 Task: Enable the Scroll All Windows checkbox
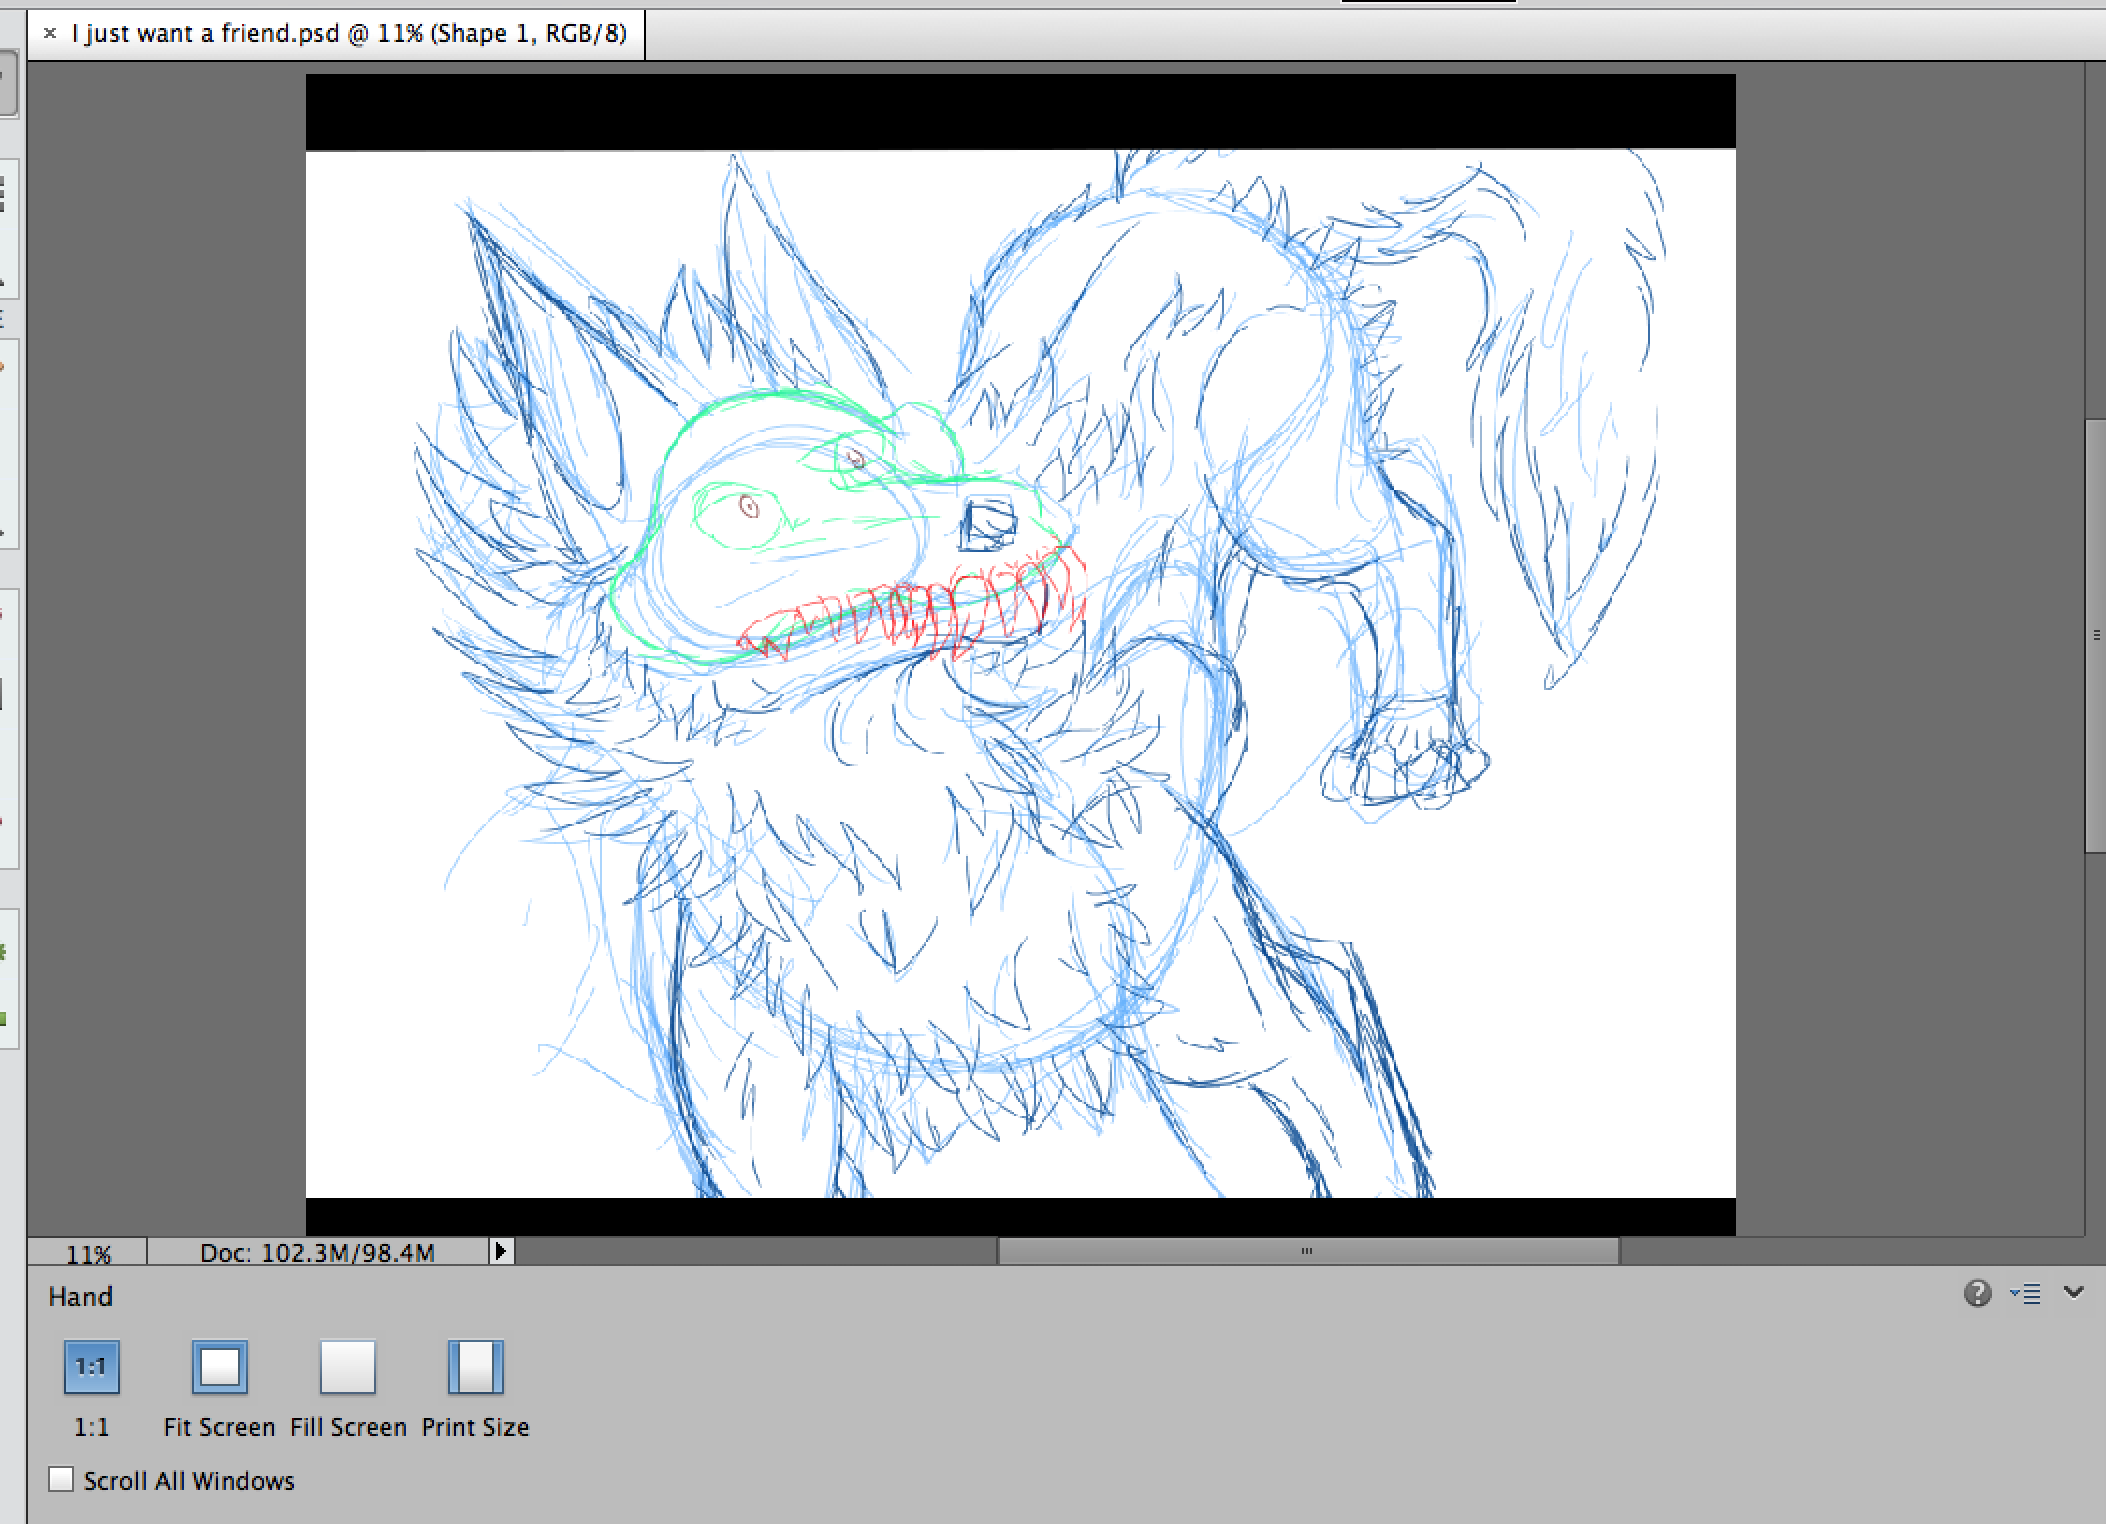coord(62,1479)
